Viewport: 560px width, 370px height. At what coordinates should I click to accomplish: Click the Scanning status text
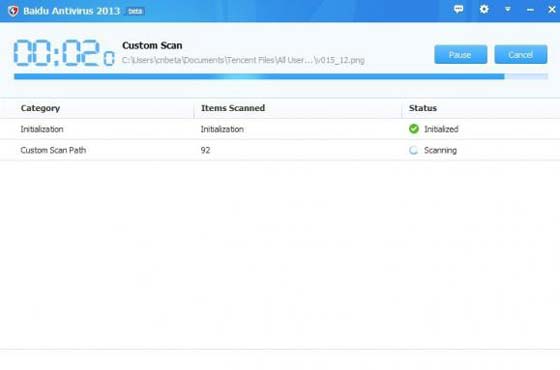click(440, 150)
